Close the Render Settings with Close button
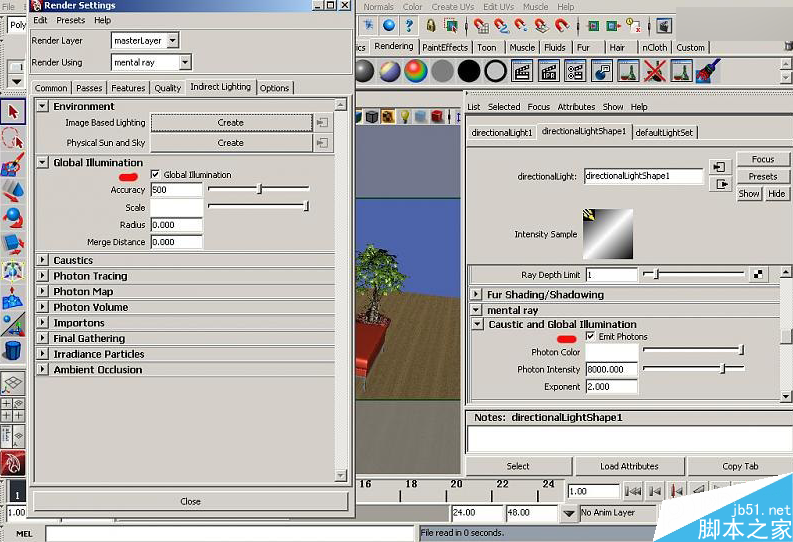793x542 pixels. (191, 501)
